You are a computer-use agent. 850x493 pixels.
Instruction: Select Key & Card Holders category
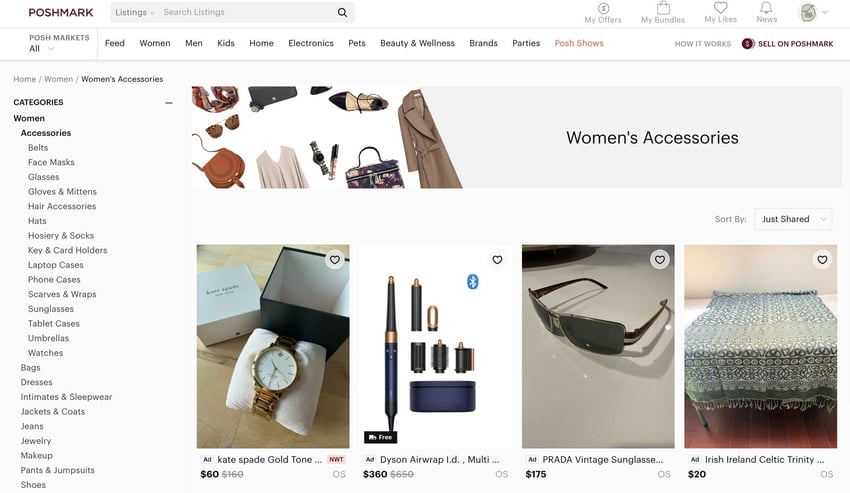[x=67, y=250]
